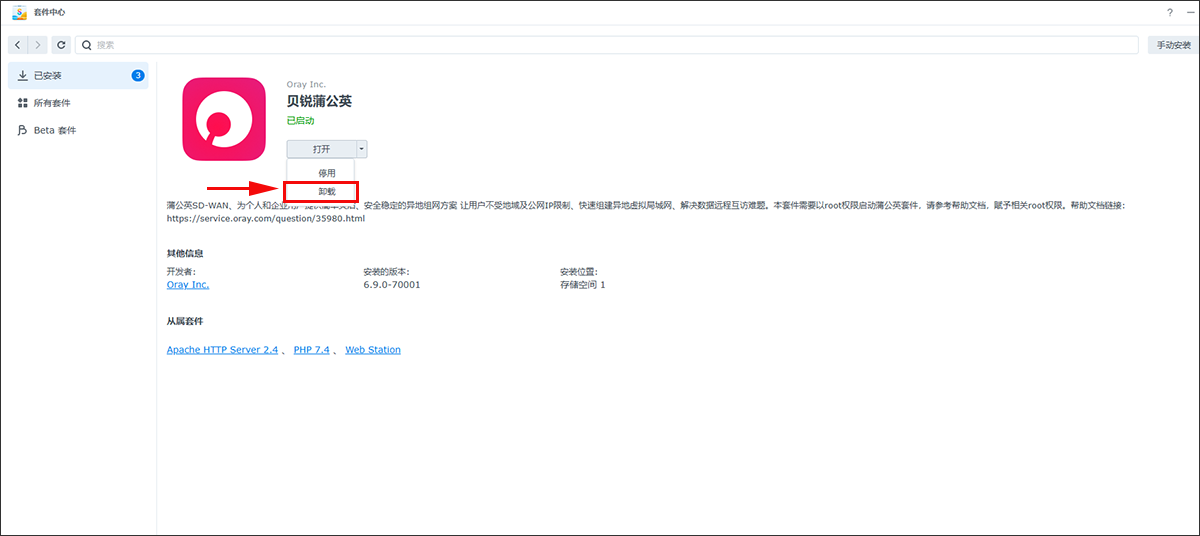The image size is (1200, 536).
Task: Select 停用 from the dropdown menu
Action: 327,173
